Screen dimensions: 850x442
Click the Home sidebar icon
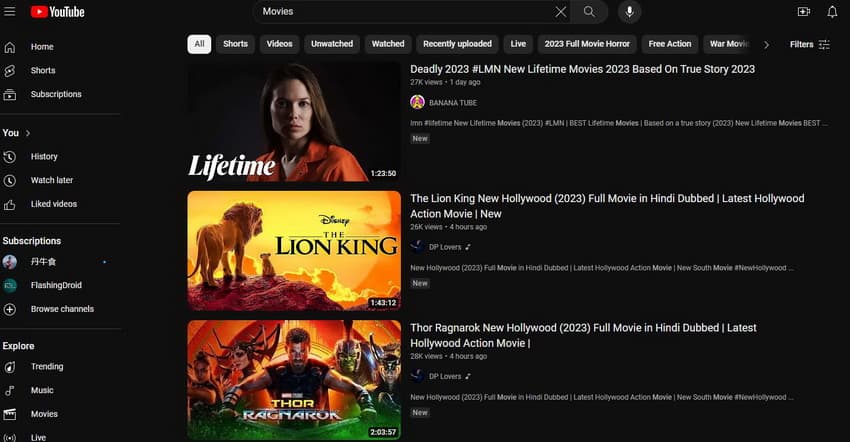10,47
